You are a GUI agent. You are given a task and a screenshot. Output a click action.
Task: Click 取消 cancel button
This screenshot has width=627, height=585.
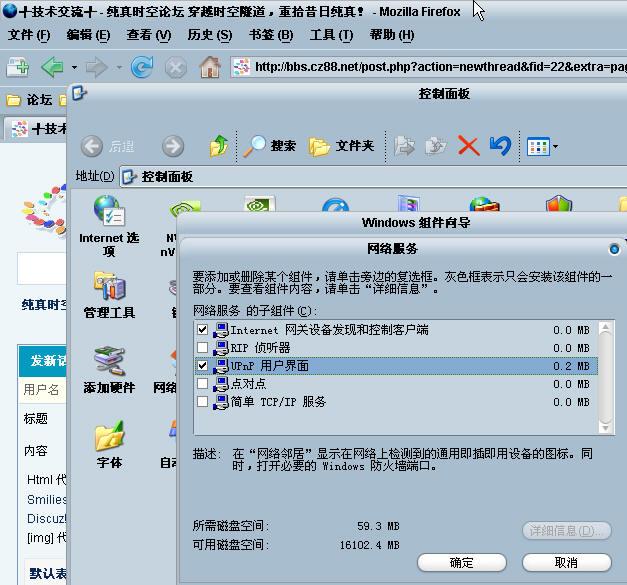coord(567,562)
